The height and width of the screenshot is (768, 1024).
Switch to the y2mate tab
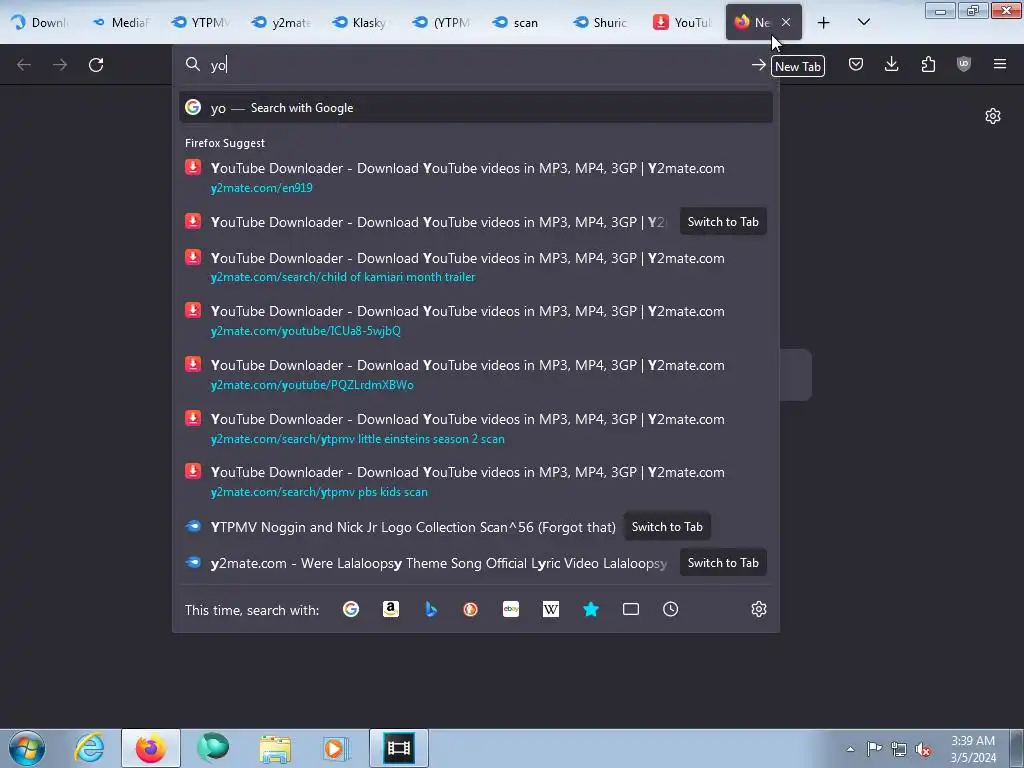[281, 22]
